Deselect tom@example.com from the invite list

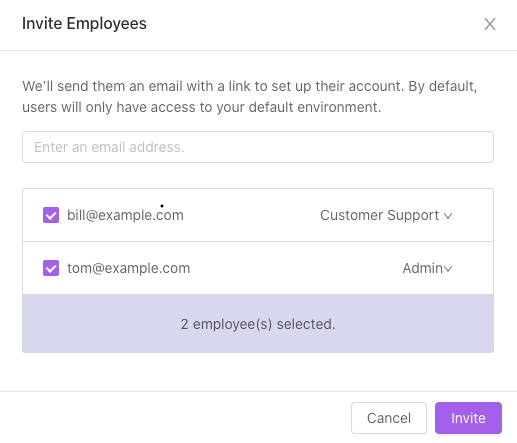click(51, 268)
